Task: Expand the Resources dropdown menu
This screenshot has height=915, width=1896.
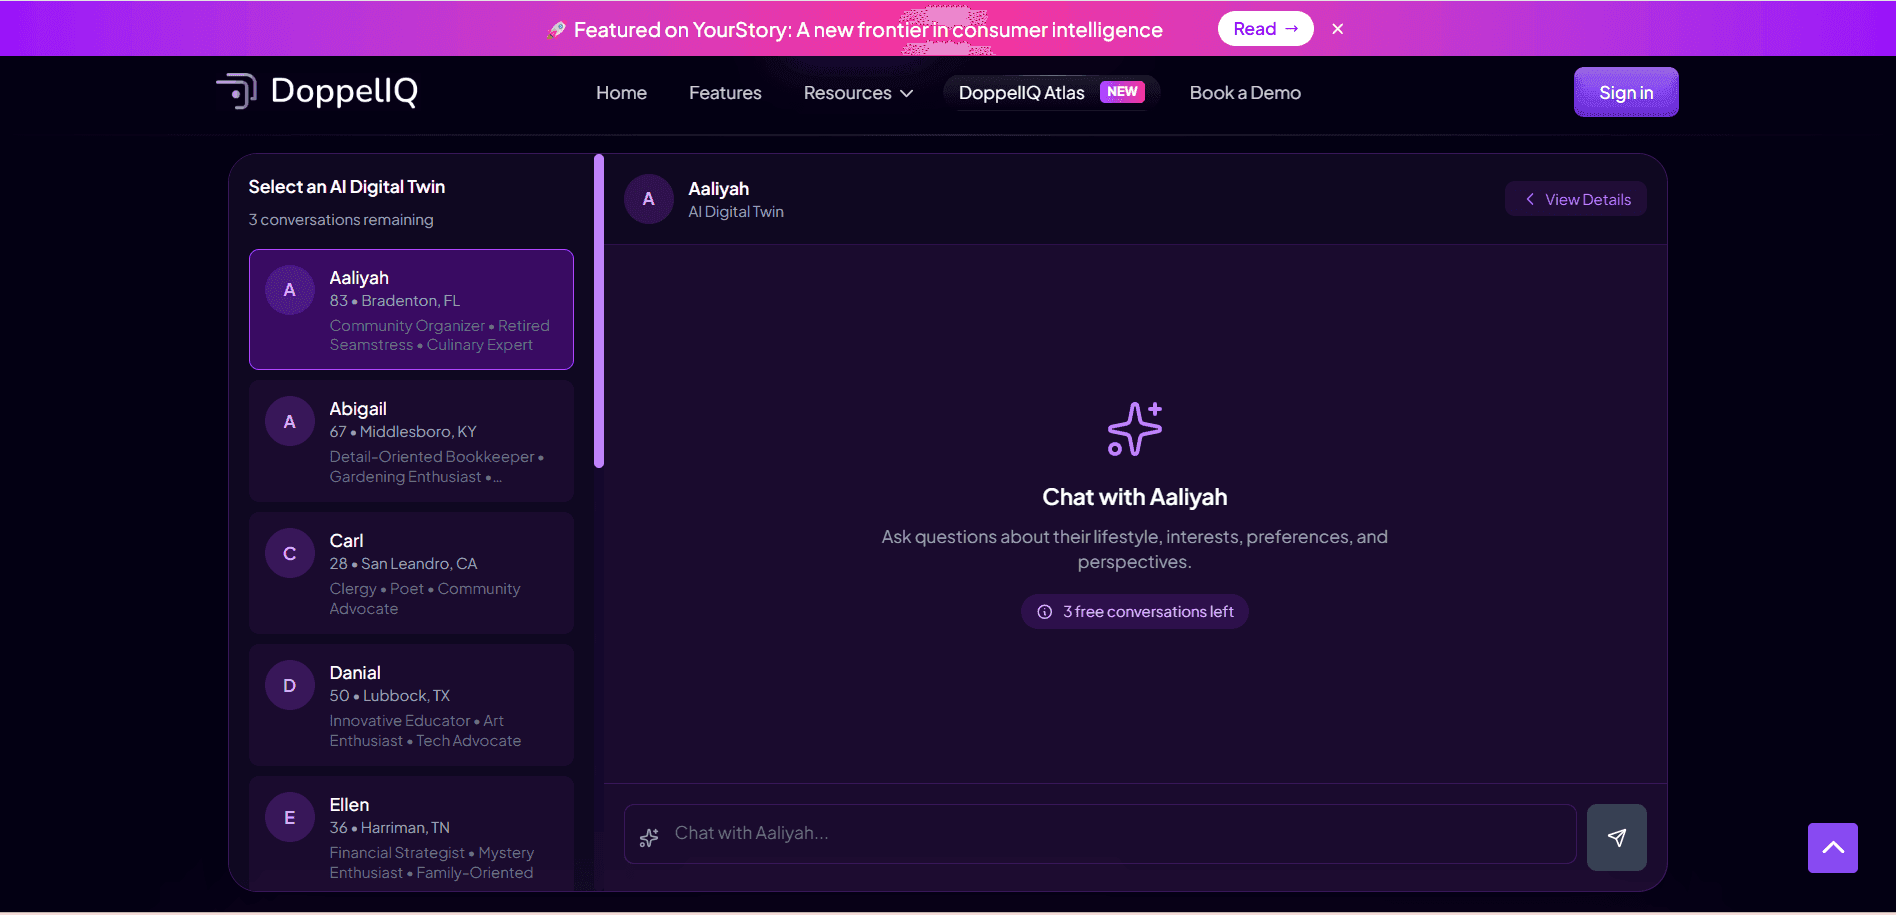Action: [x=858, y=93]
